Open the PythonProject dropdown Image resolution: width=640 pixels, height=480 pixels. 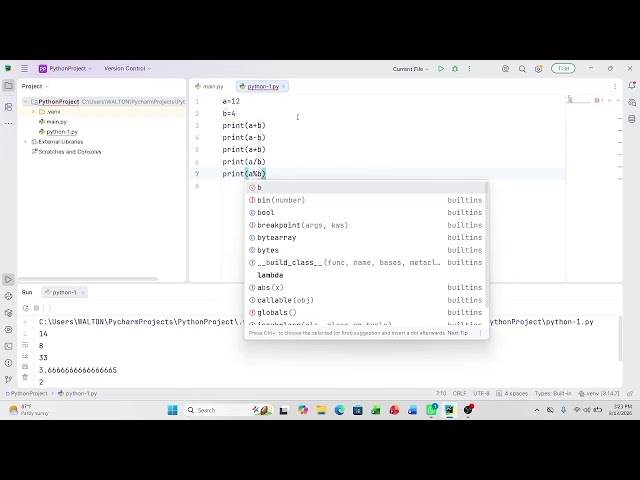65,69
